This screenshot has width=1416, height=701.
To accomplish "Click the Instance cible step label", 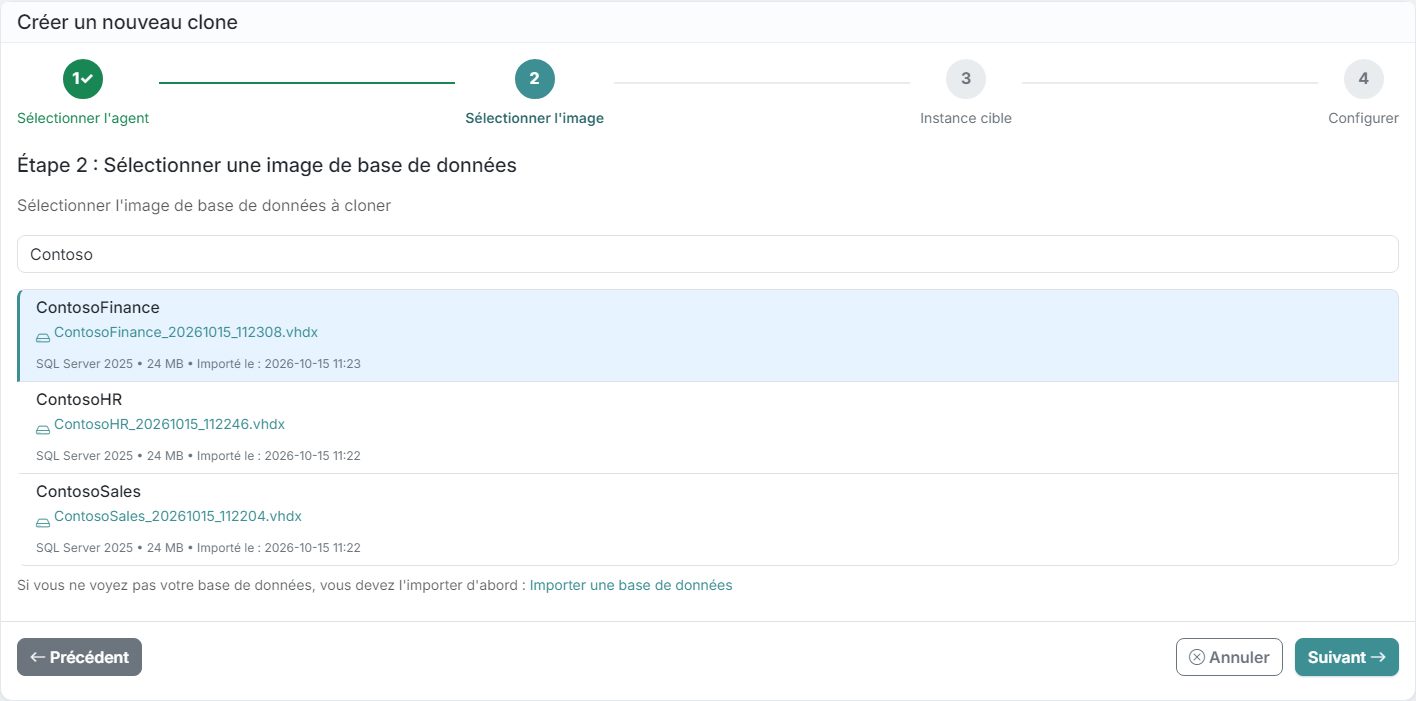I will [966, 118].
